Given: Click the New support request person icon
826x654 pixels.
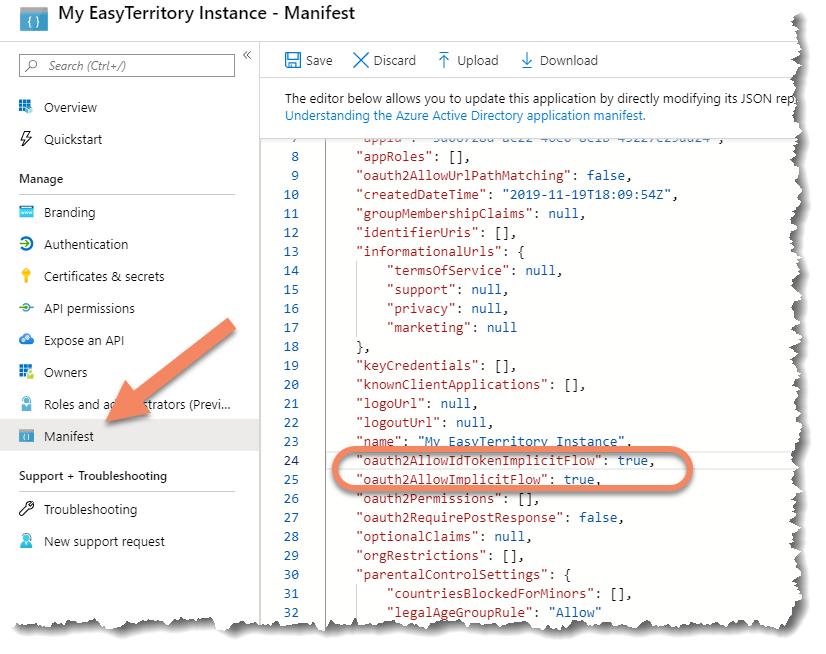Looking at the screenshot, I should click(26, 541).
